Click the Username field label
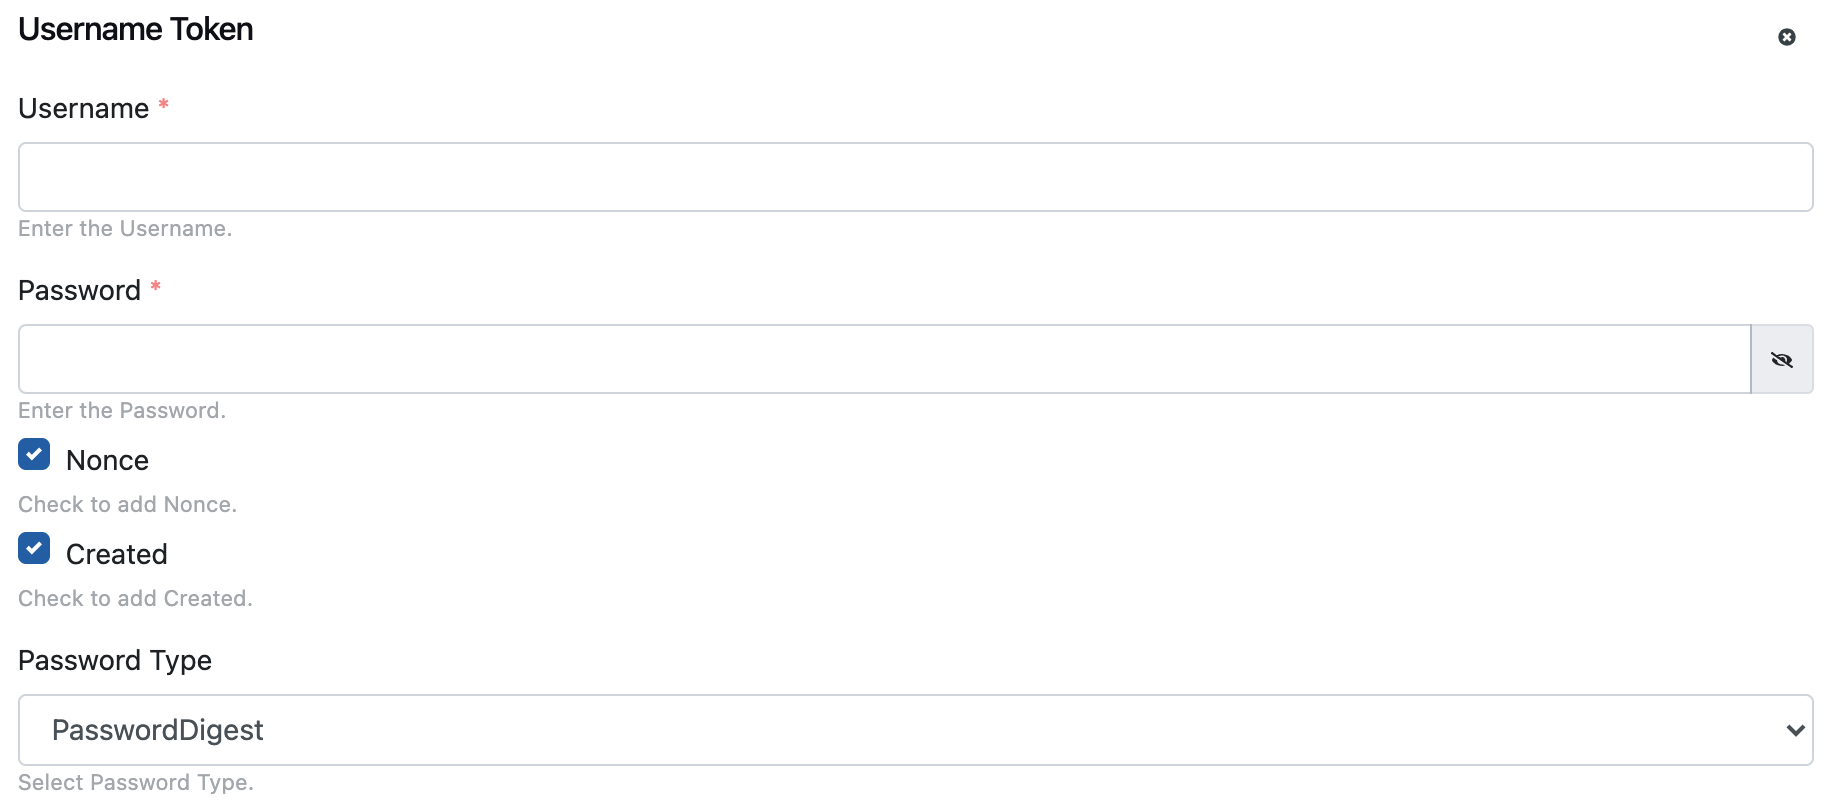The height and width of the screenshot is (812, 1828). point(84,108)
